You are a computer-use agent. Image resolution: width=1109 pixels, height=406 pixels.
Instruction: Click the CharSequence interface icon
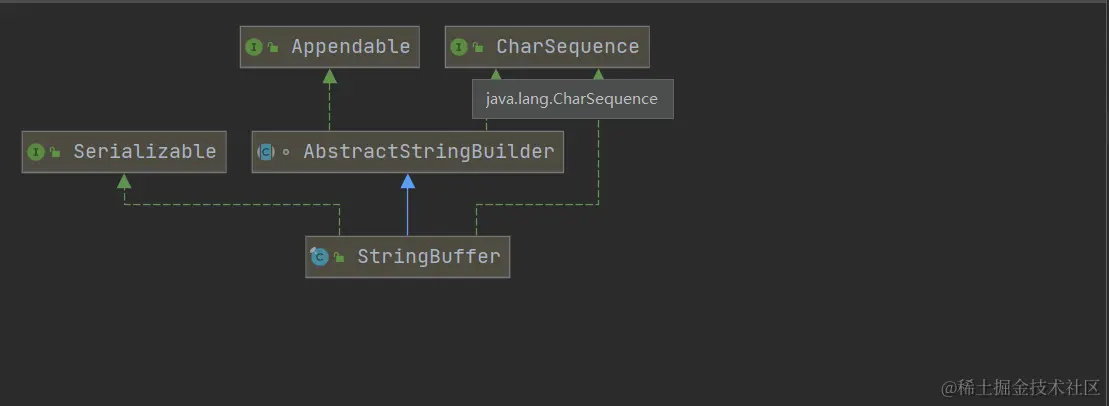coord(459,47)
